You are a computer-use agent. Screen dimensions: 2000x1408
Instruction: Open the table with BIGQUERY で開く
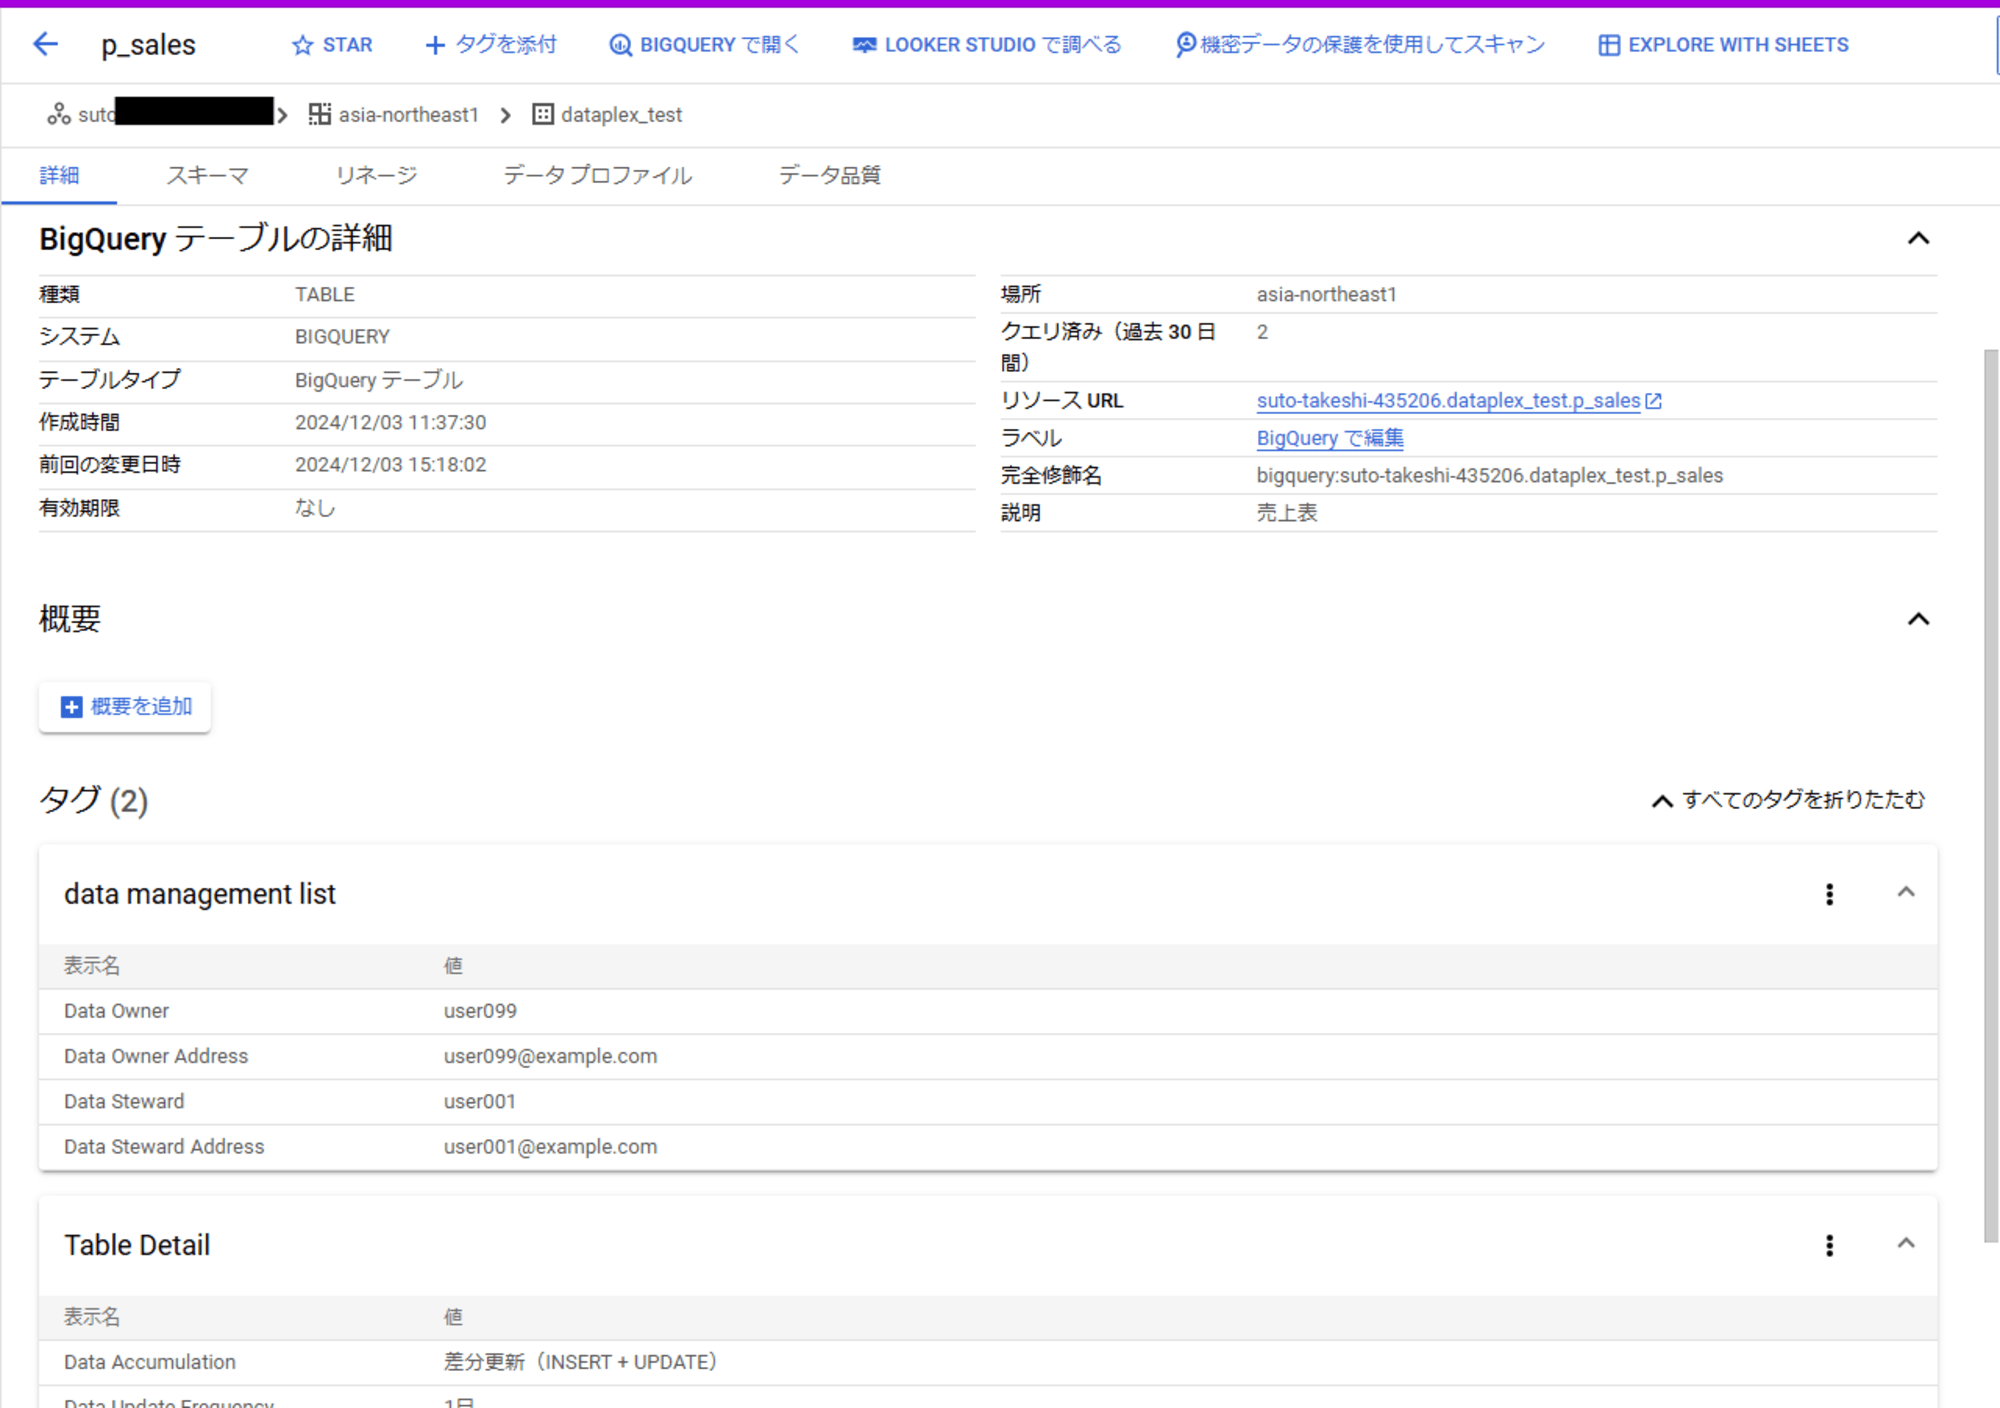(704, 45)
